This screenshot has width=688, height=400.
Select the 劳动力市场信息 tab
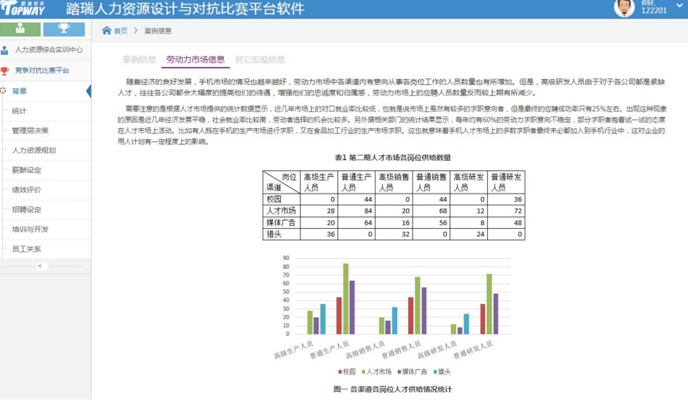[x=195, y=60]
